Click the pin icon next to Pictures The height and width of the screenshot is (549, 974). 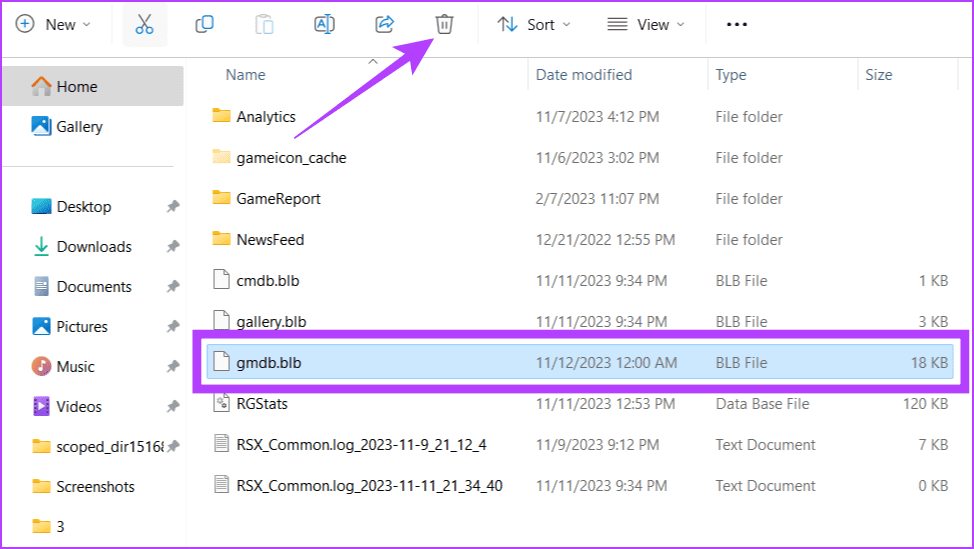coord(173,326)
